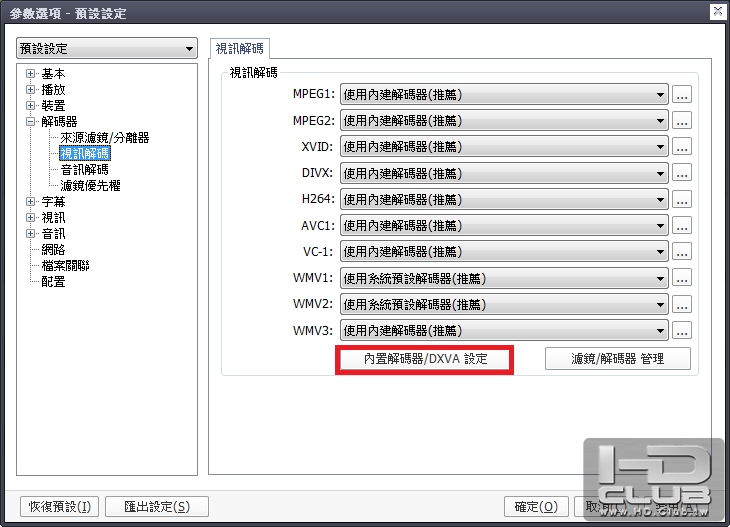Open the 預設設定 profile dropdown

tap(107, 48)
